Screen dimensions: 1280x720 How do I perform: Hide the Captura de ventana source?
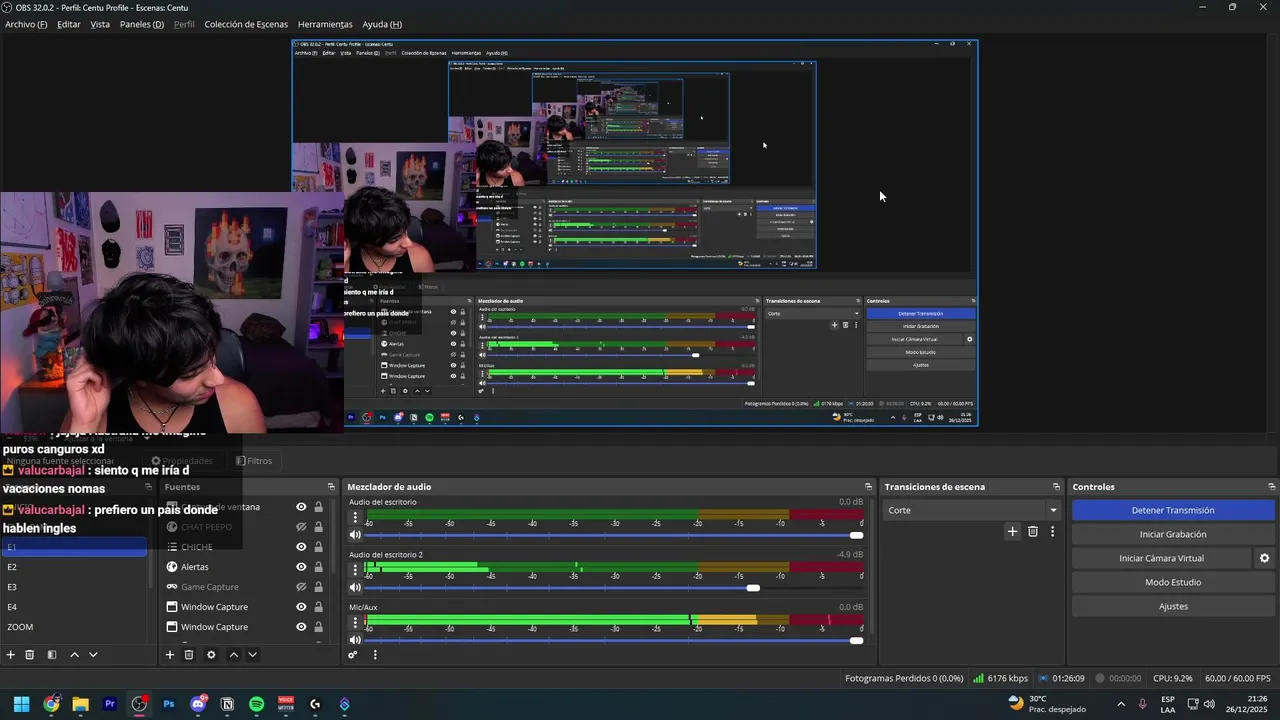click(301, 507)
